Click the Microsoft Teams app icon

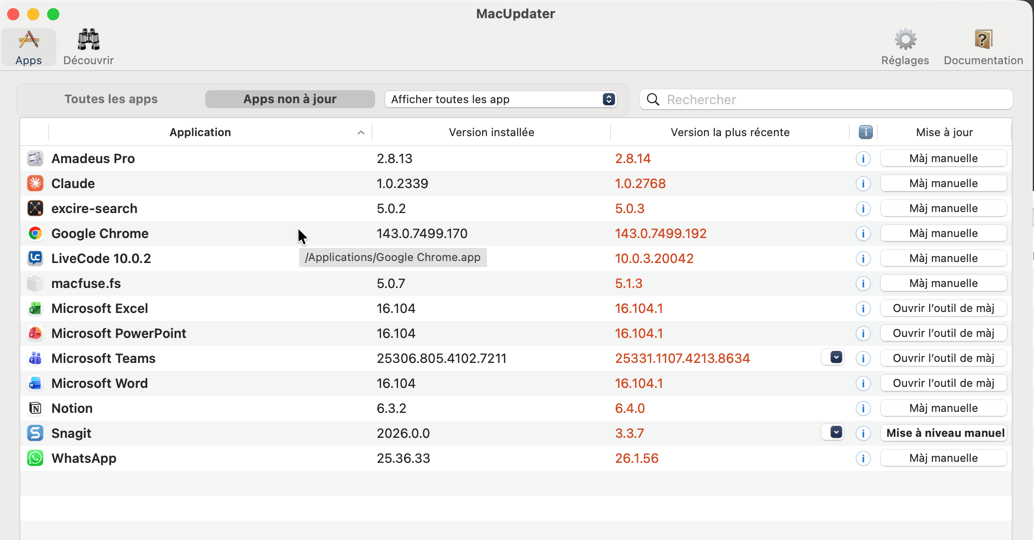pyautogui.click(x=35, y=359)
